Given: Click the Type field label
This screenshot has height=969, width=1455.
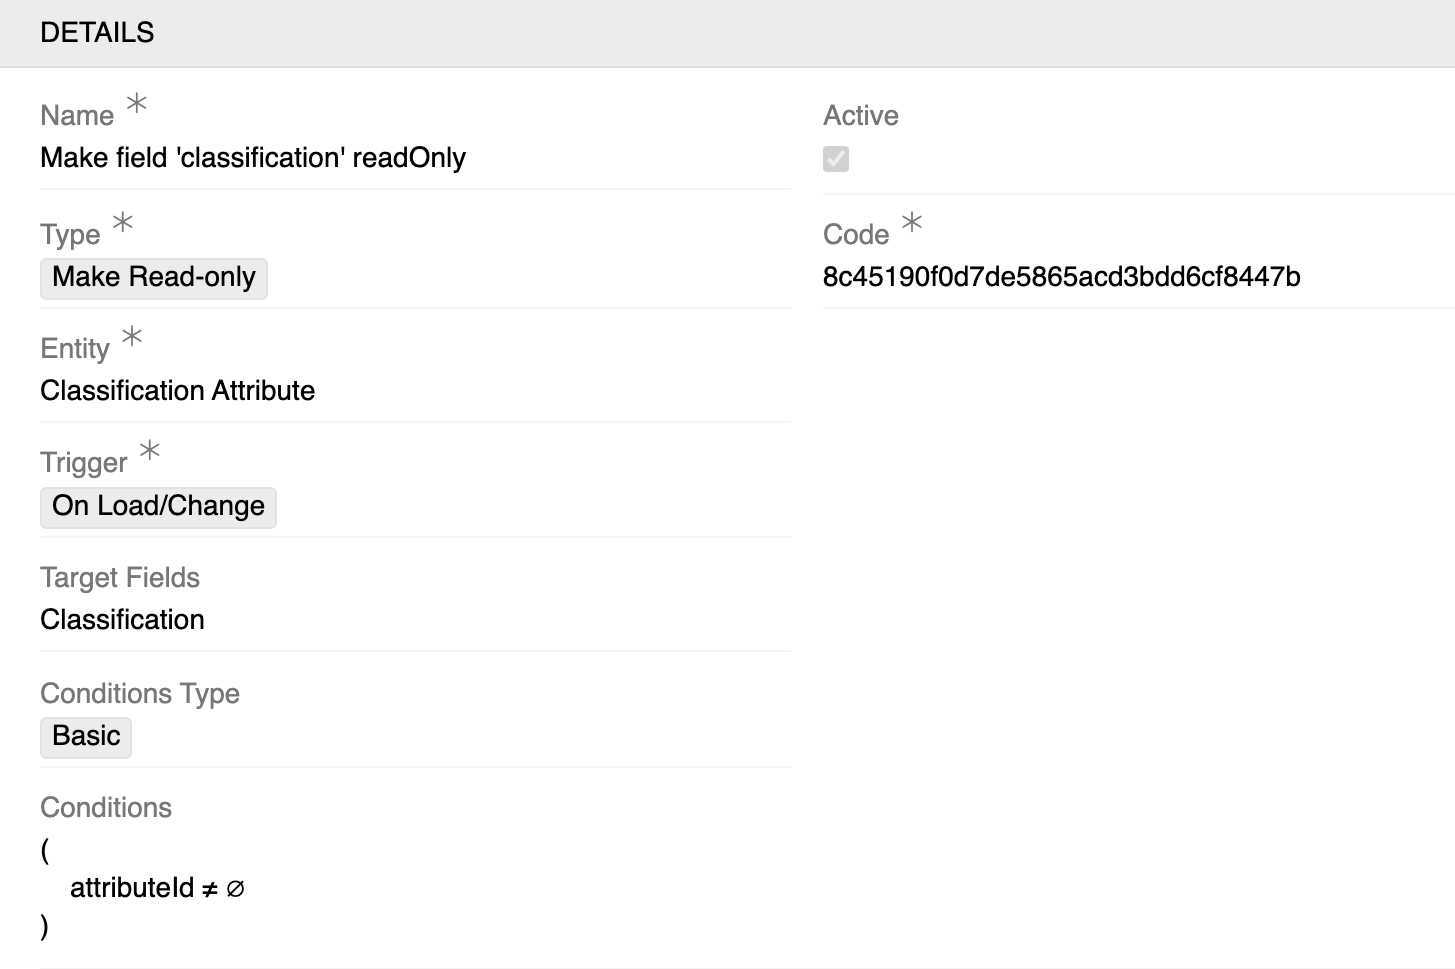Looking at the screenshot, I should pos(70,235).
